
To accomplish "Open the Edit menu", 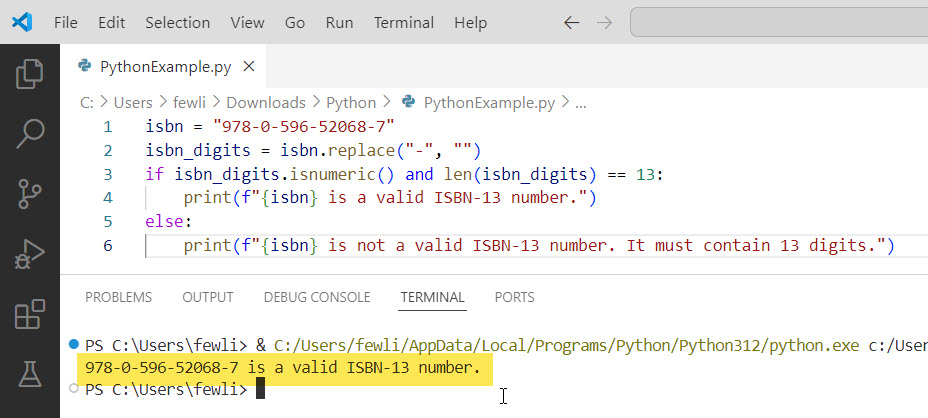I will tap(111, 22).
